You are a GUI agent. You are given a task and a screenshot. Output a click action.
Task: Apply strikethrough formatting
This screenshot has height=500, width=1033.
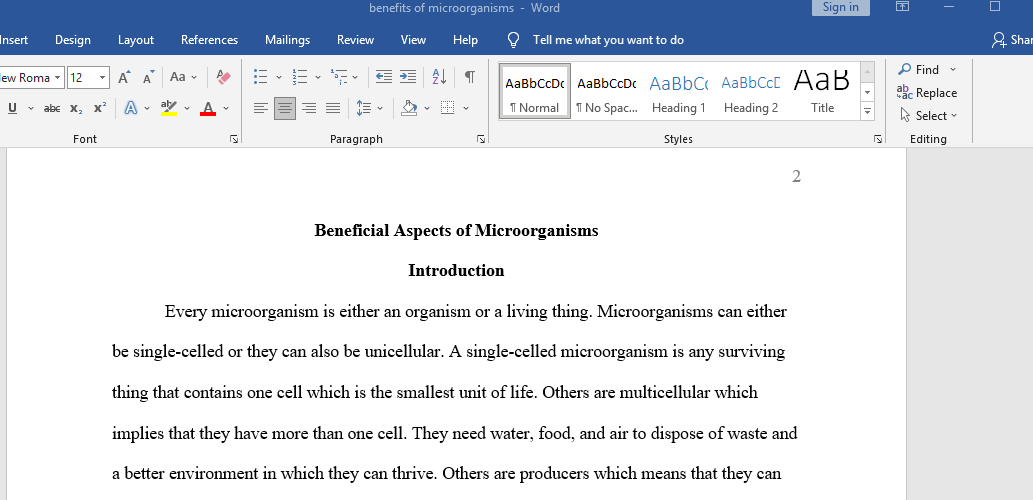[x=52, y=108]
